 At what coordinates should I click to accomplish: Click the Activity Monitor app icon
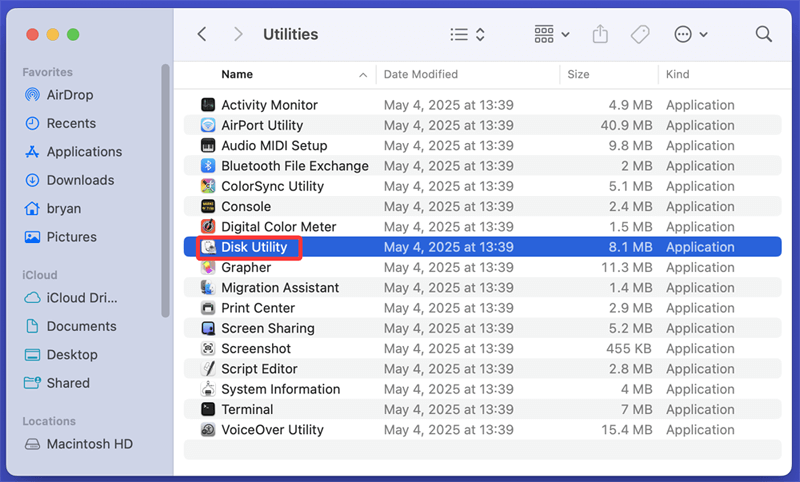[x=208, y=105]
